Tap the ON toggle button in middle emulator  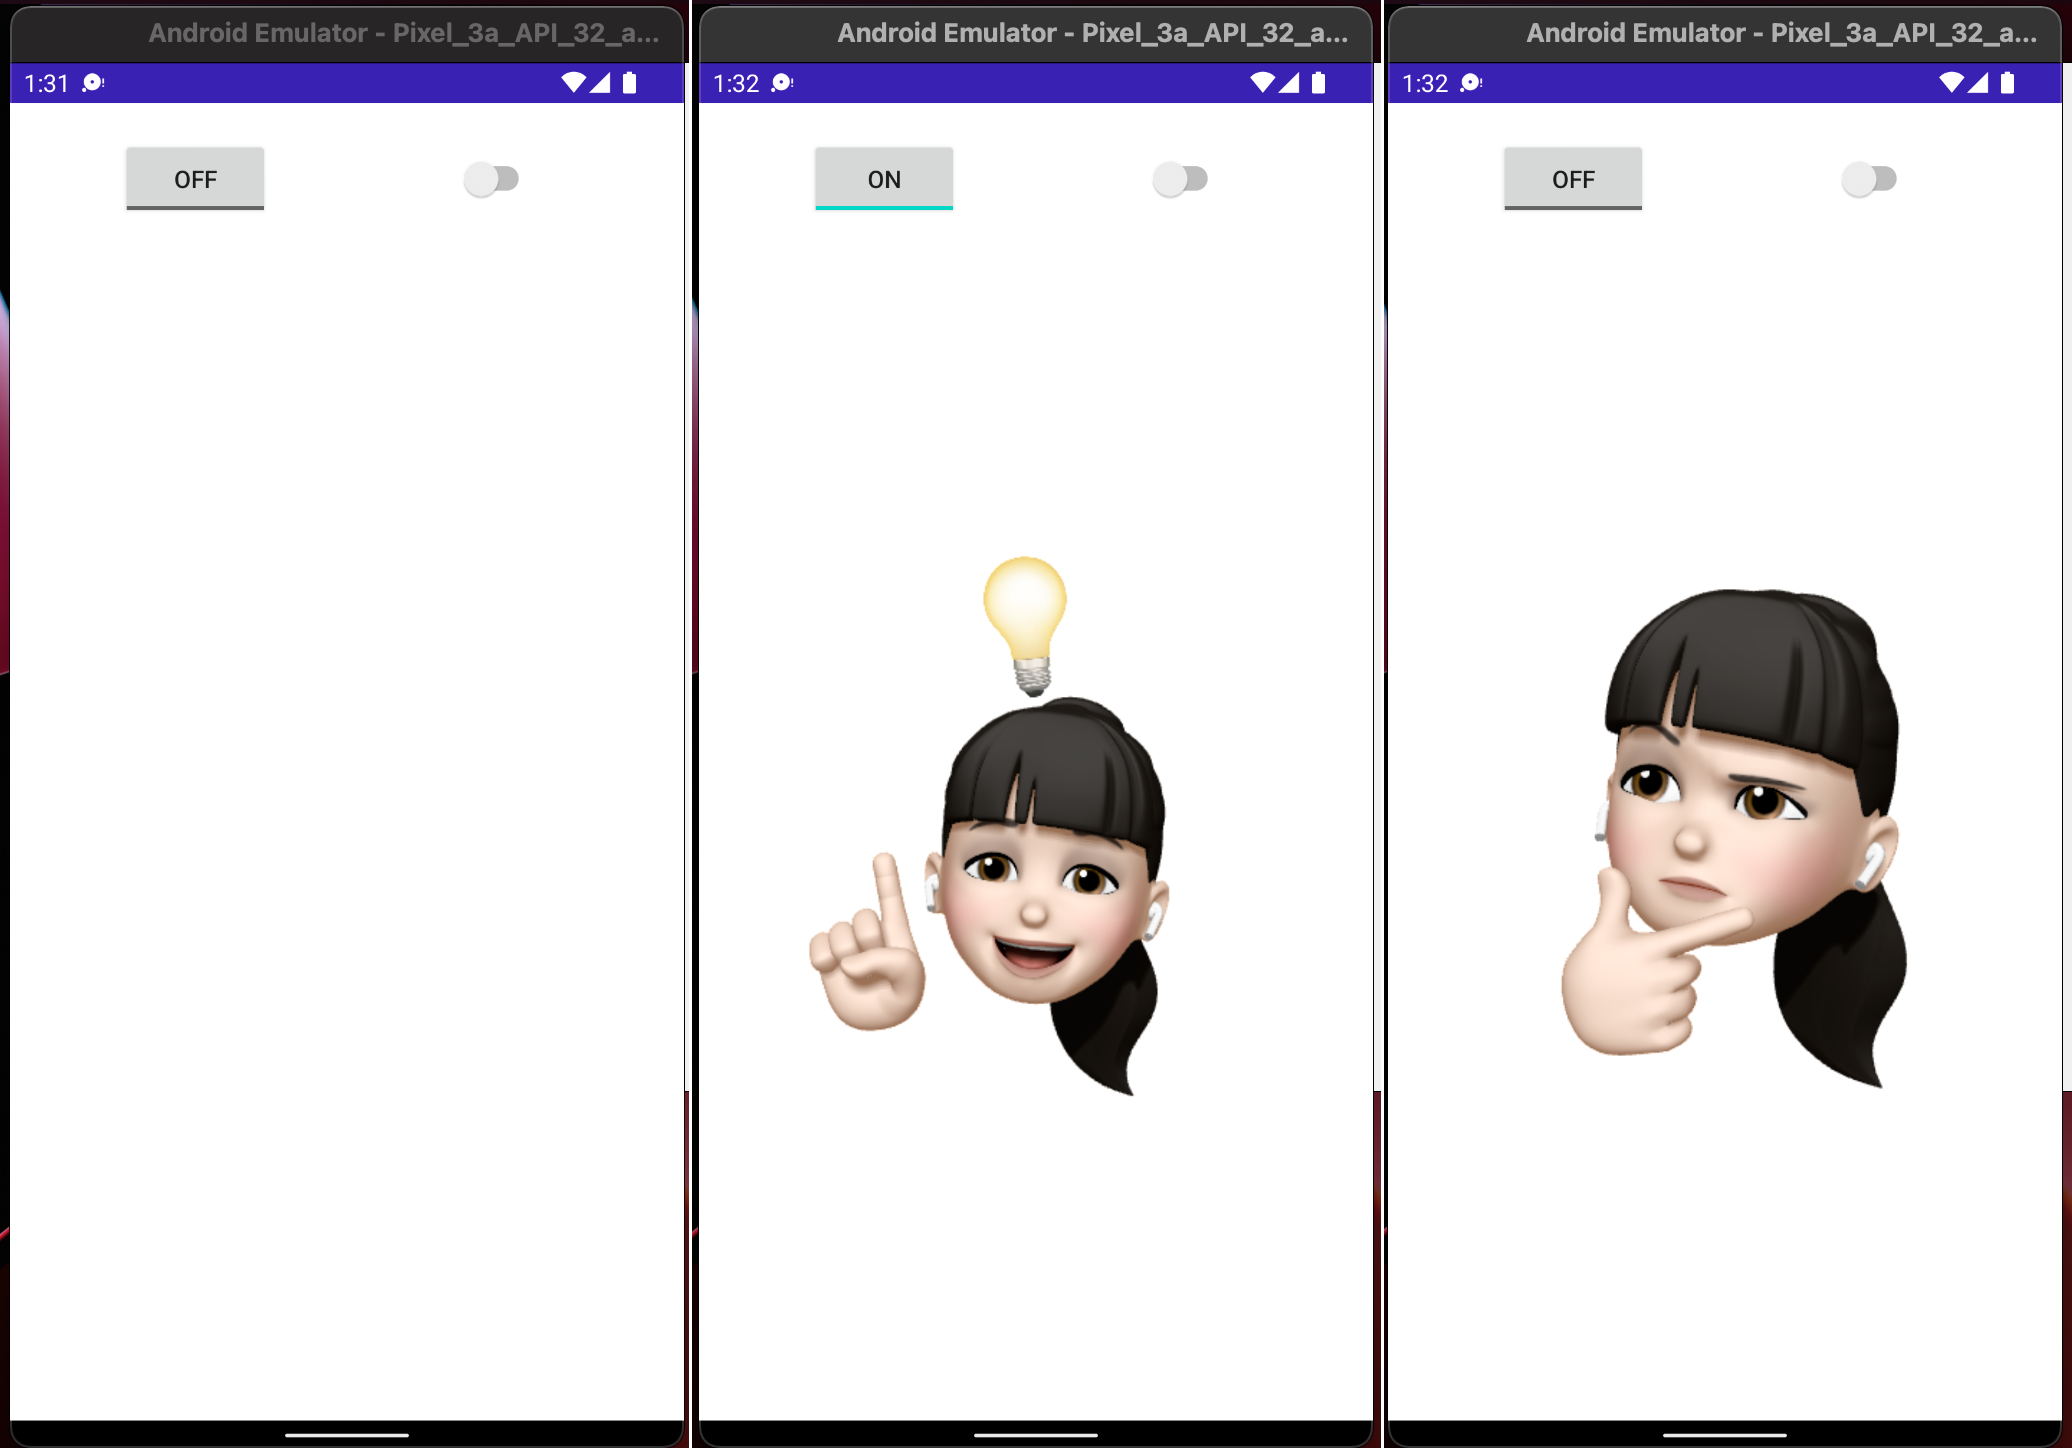click(883, 179)
